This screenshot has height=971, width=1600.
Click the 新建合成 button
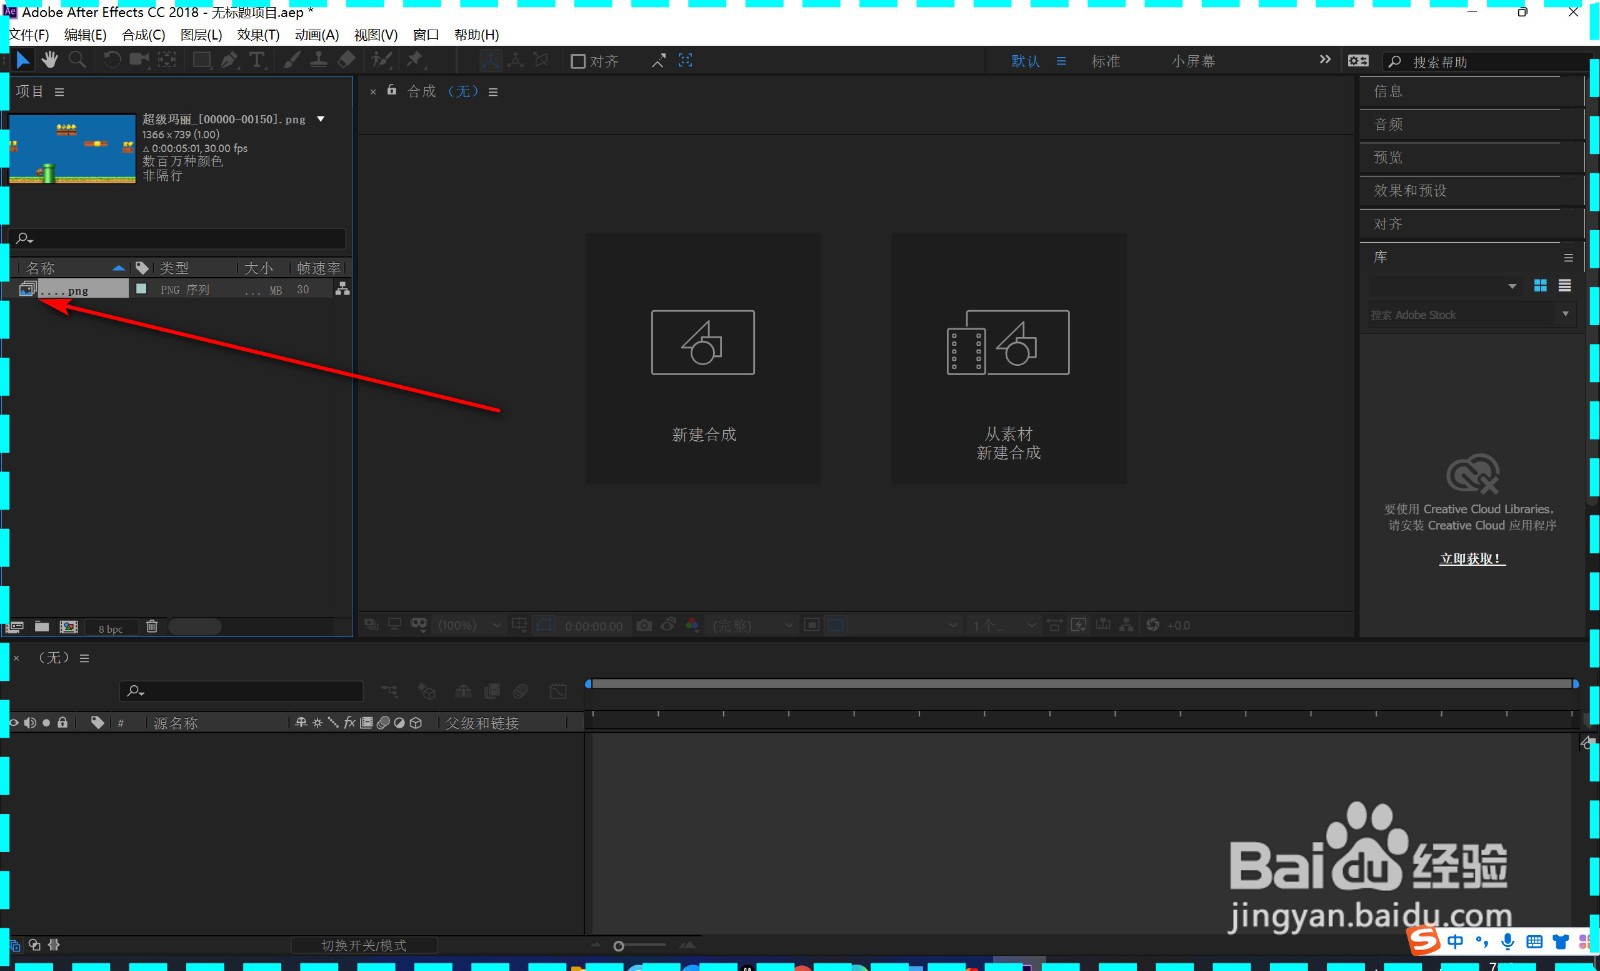click(703, 359)
